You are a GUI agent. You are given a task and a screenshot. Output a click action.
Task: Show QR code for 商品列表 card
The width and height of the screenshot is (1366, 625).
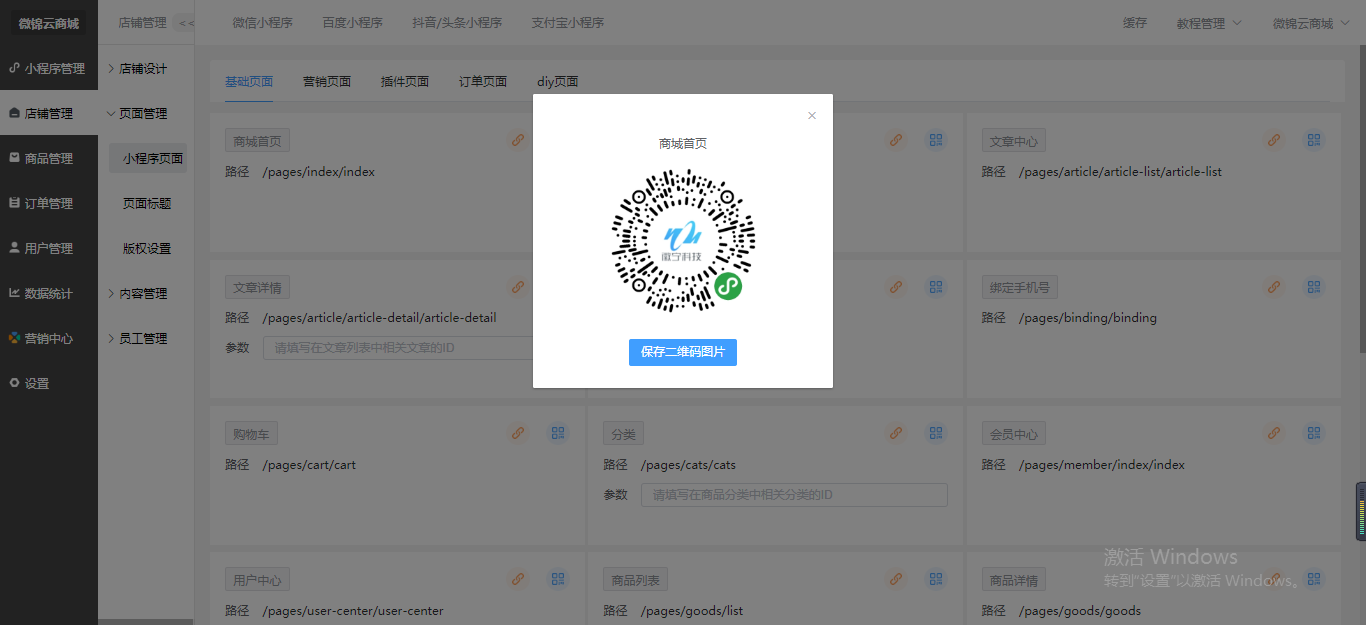click(x=936, y=579)
